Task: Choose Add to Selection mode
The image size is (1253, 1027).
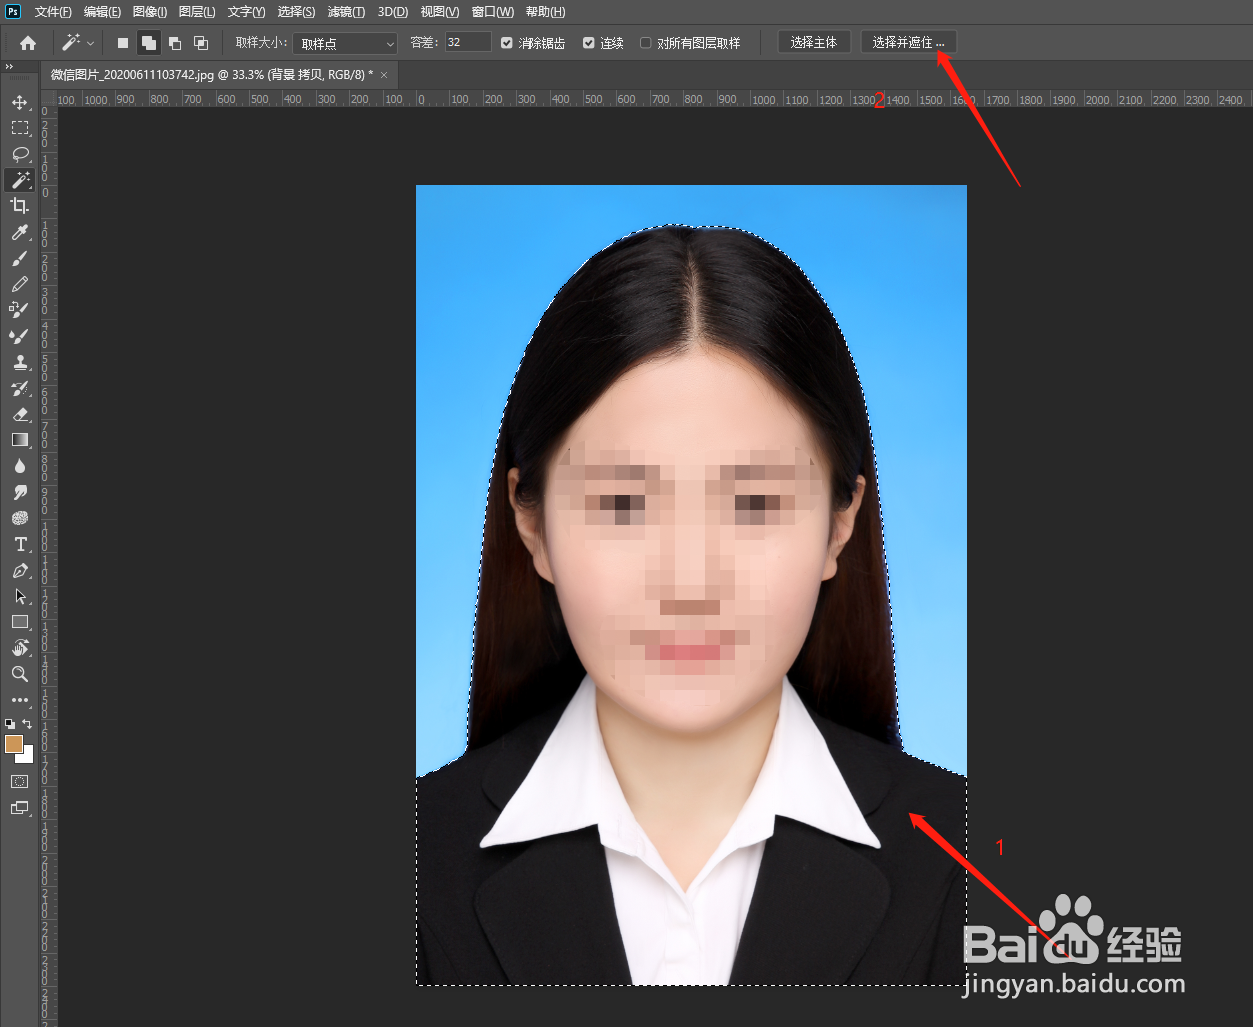Action: (148, 43)
